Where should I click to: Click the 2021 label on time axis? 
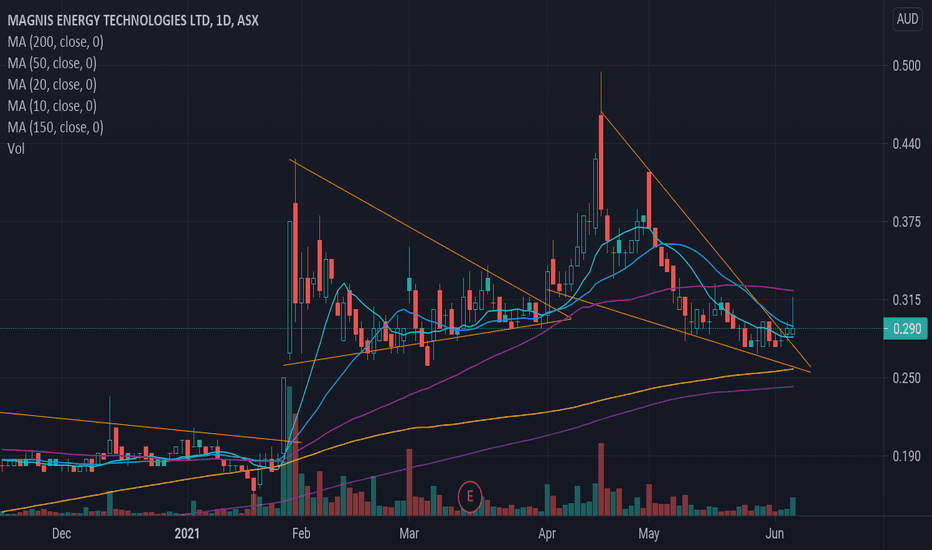click(187, 533)
